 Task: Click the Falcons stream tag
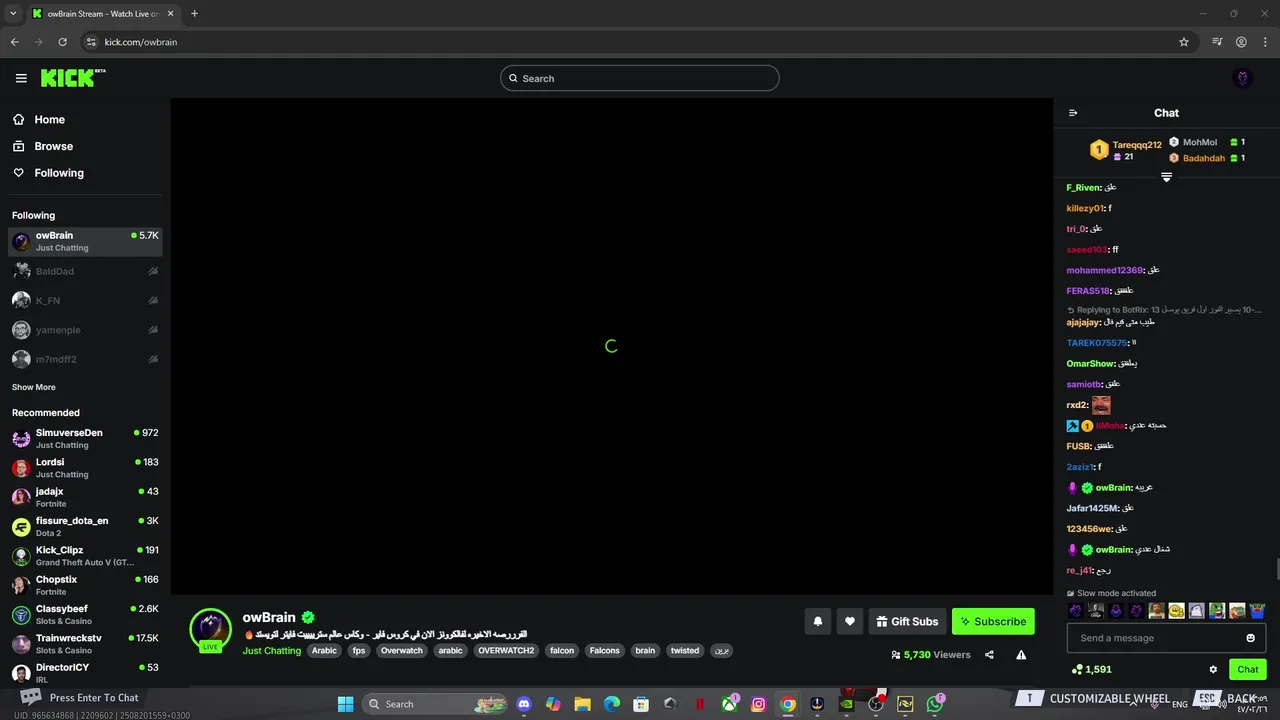(x=604, y=651)
